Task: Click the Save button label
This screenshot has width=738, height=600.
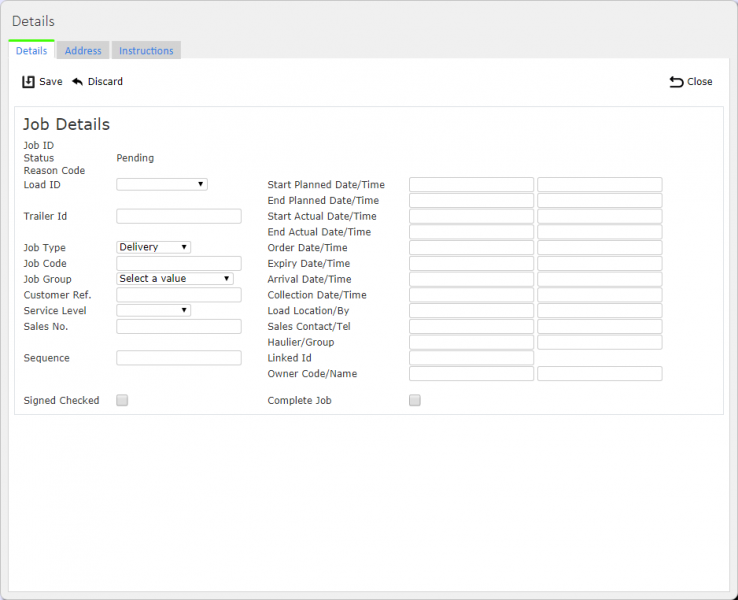Action: 51,82
